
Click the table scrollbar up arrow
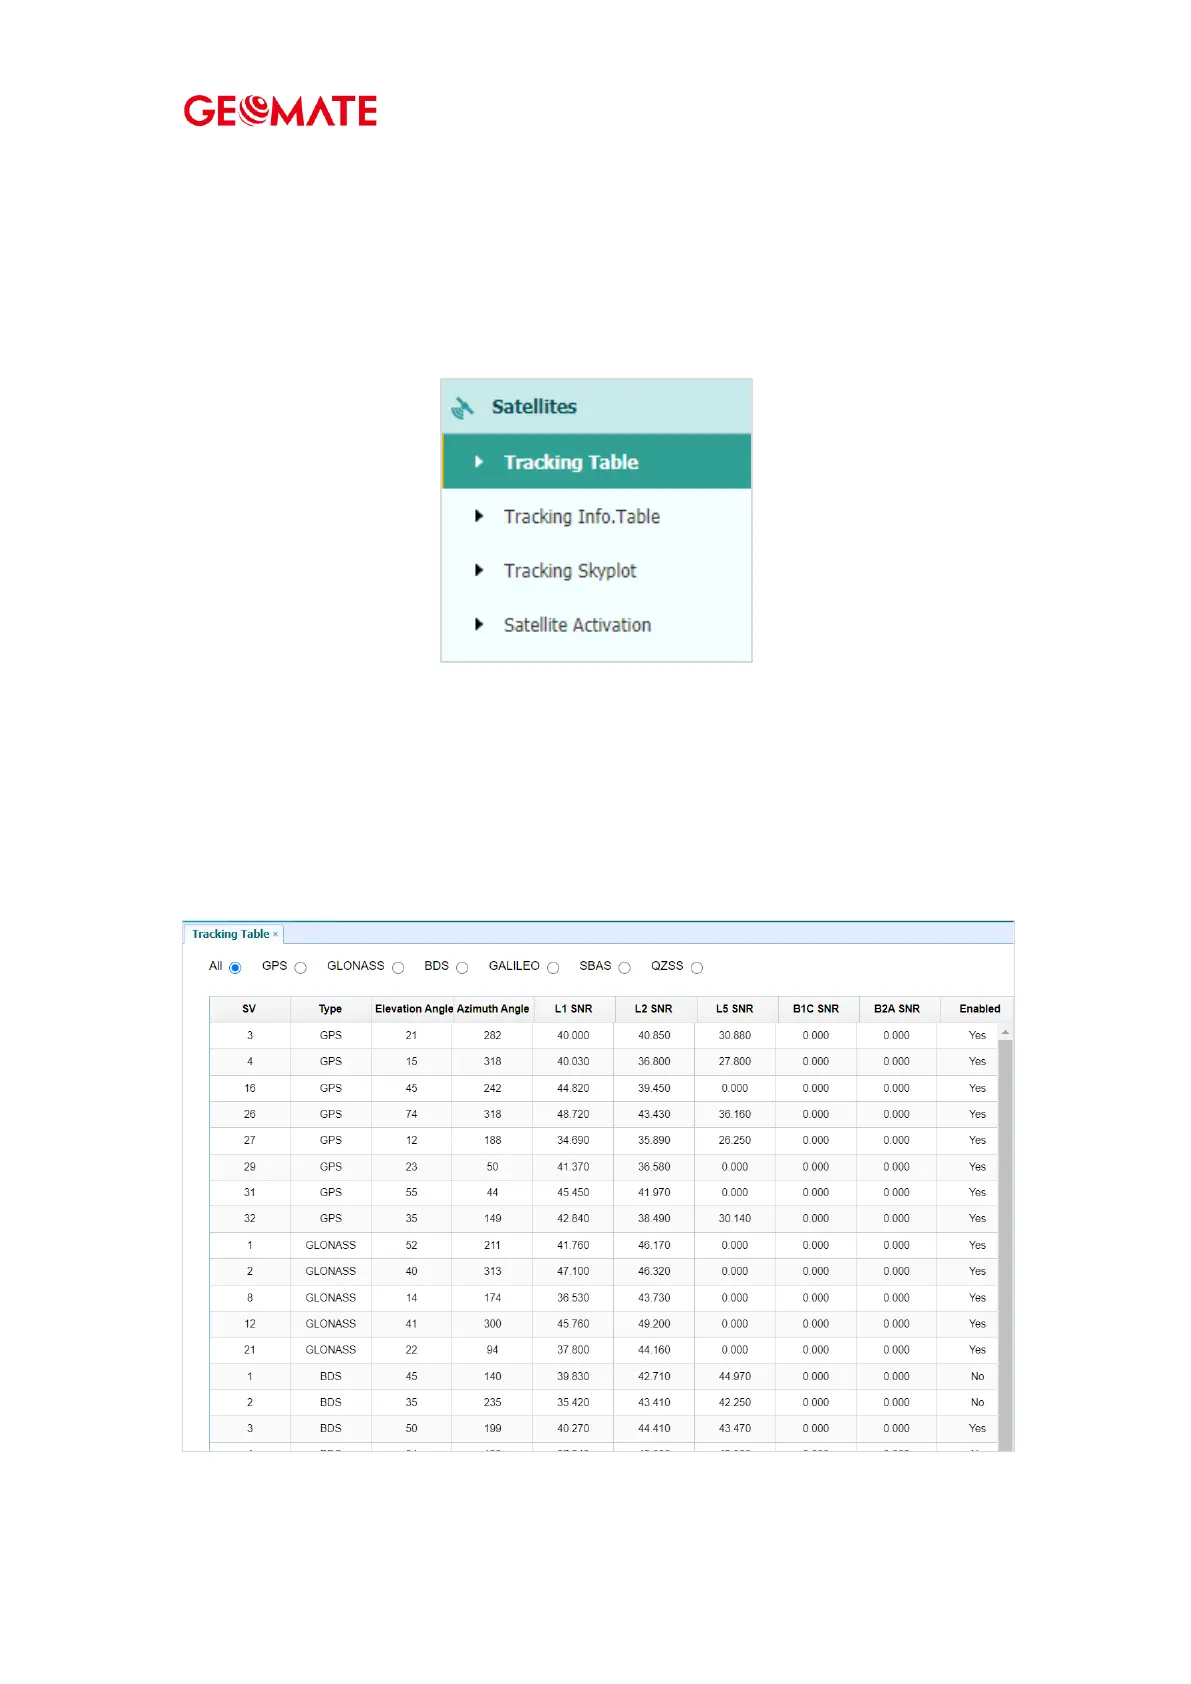(1006, 1032)
